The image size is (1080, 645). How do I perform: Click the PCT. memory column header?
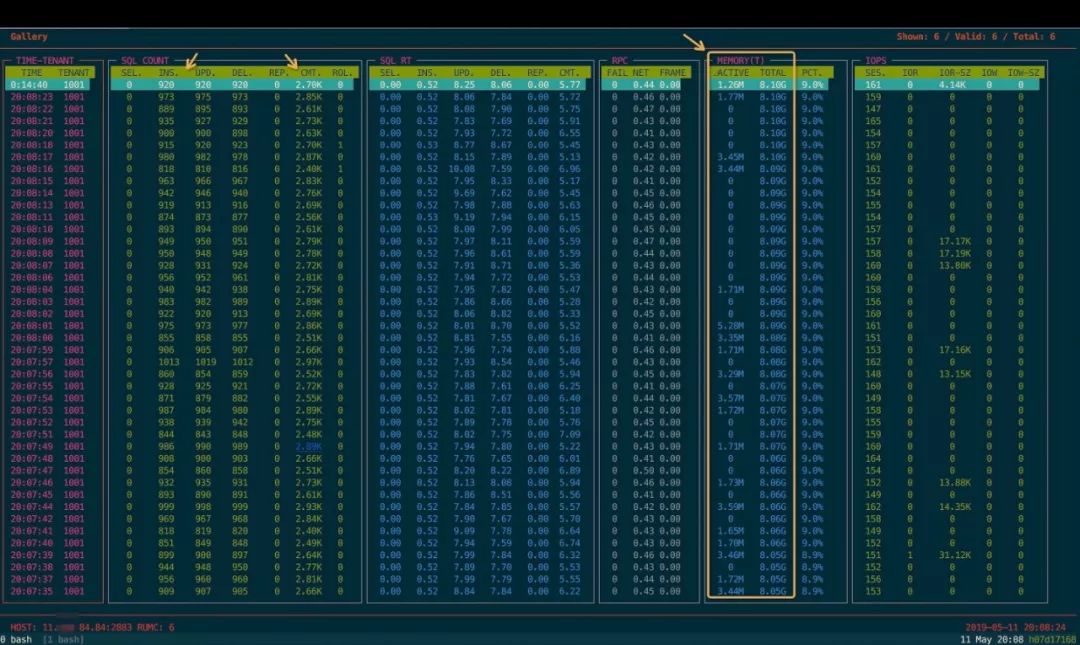[x=811, y=72]
